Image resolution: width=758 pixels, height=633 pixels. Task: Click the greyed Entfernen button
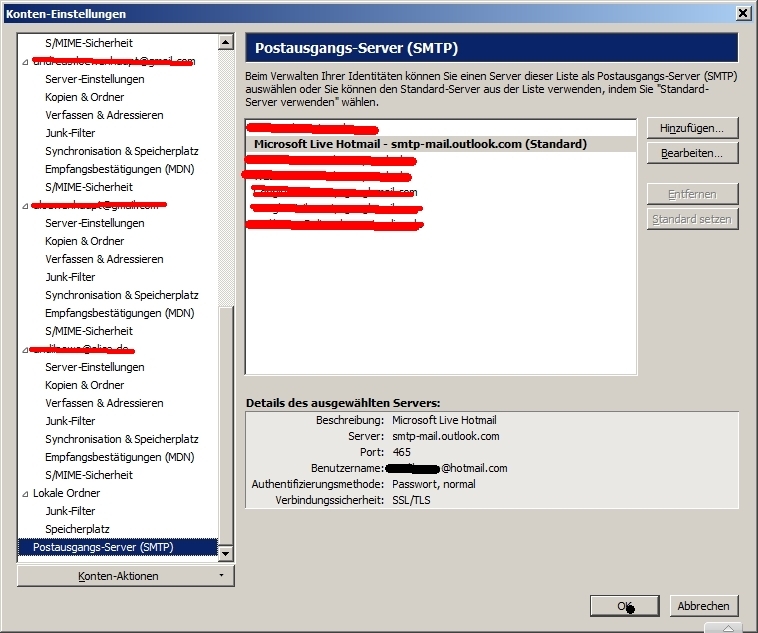(x=692, y=194)
